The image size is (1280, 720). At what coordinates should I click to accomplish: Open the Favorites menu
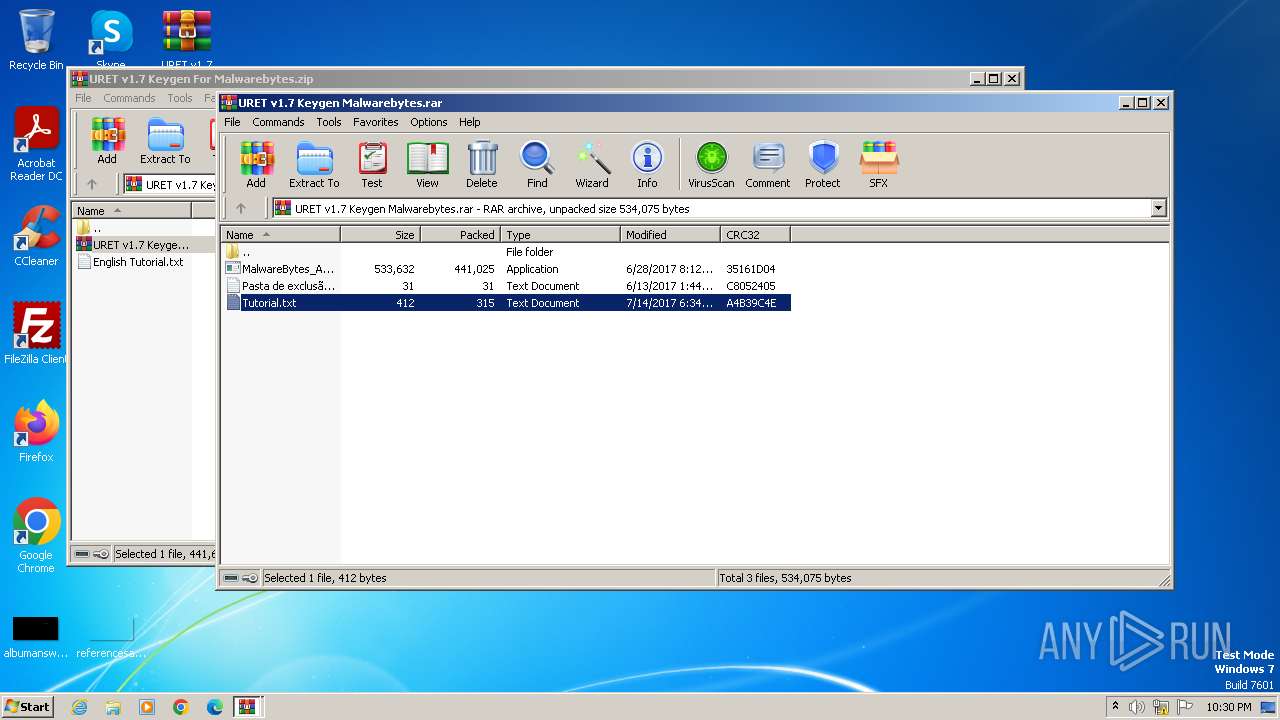[376, 122]
